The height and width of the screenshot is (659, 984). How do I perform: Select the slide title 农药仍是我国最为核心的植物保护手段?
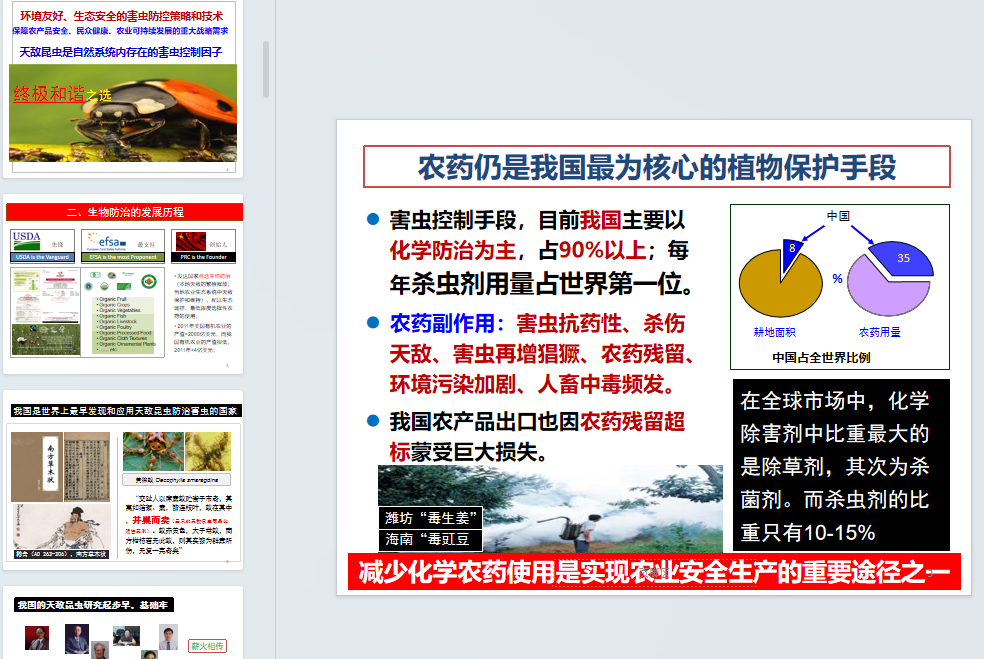click(x=656, y=167)
